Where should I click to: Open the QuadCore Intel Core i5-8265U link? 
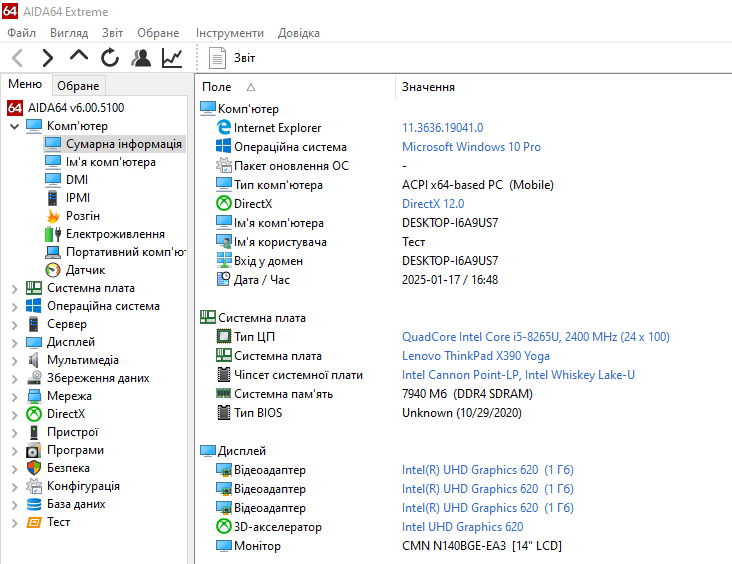click(536, 337)
